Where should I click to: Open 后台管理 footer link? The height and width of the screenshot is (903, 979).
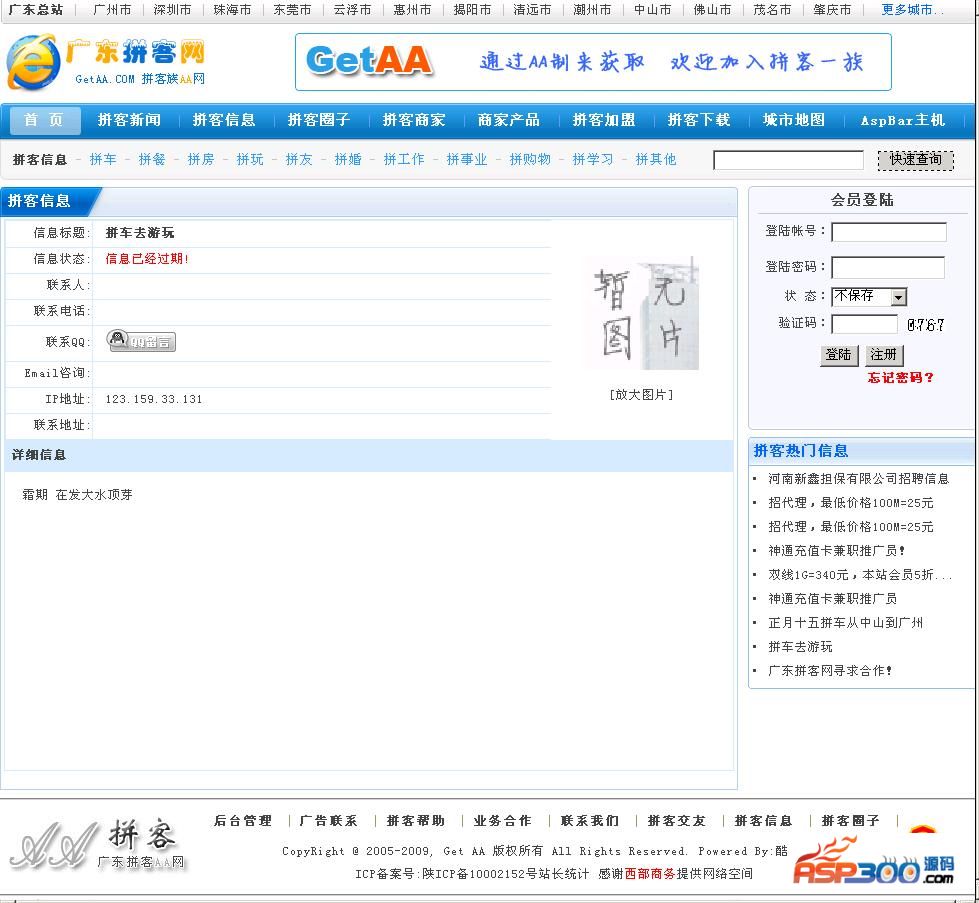(244, 821)
